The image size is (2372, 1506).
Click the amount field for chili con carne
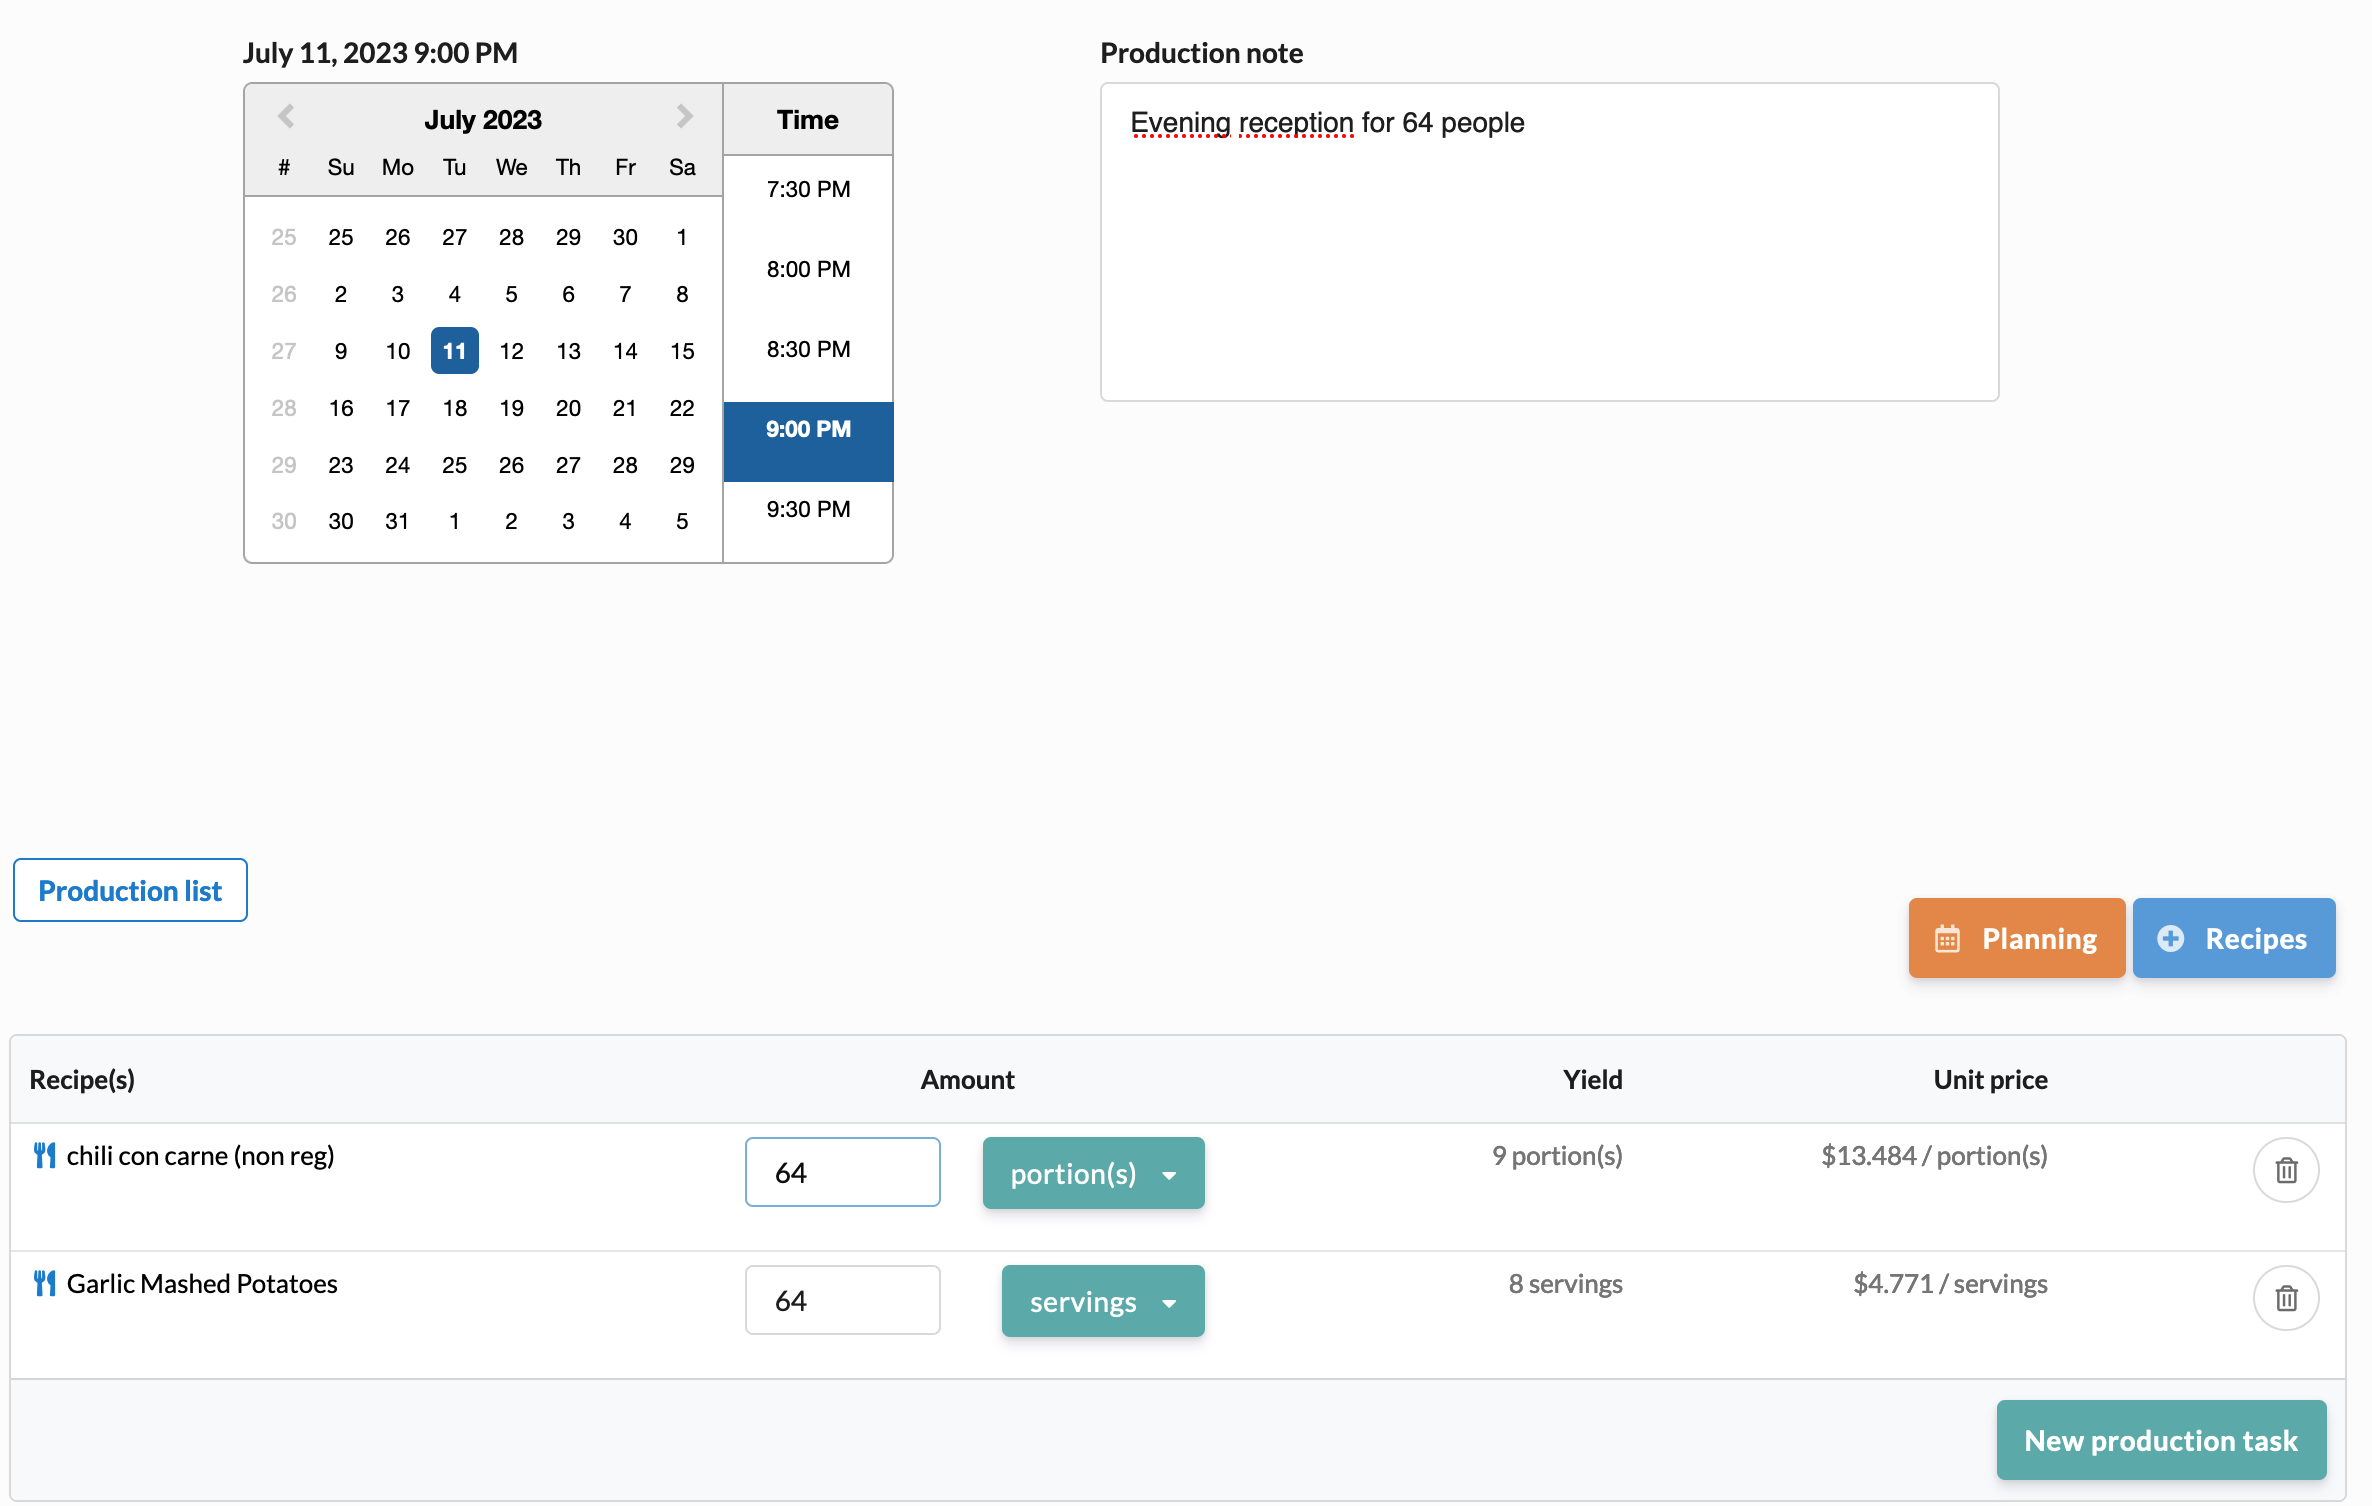tap(842, 1172)
